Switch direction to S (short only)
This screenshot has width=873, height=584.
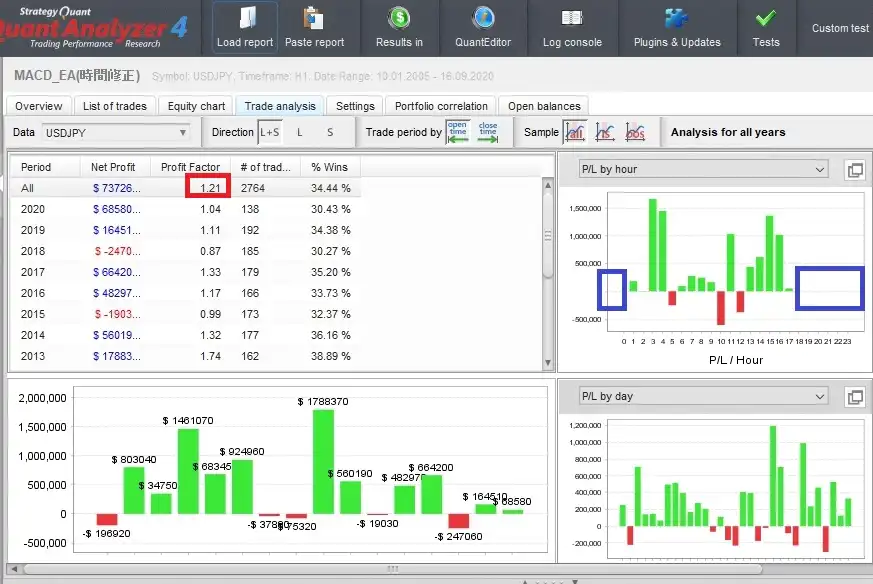pyautogui.click(x=330, y=132)
